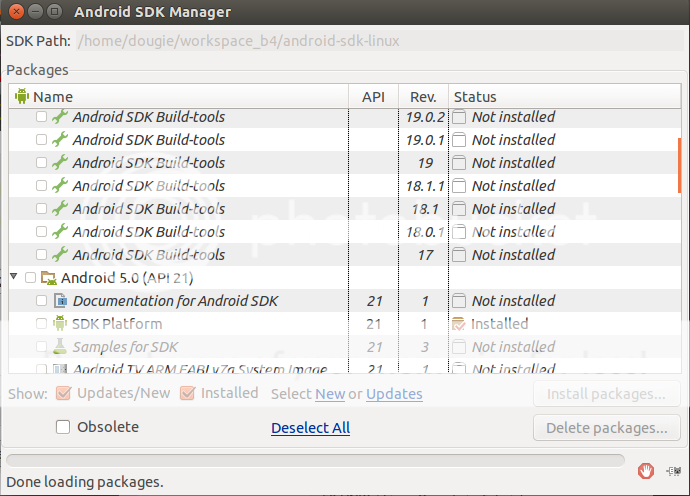Check Build-tools 19.0.2 checkbox
This screenshot has width=690, height=496.
[x=41, y=117]
